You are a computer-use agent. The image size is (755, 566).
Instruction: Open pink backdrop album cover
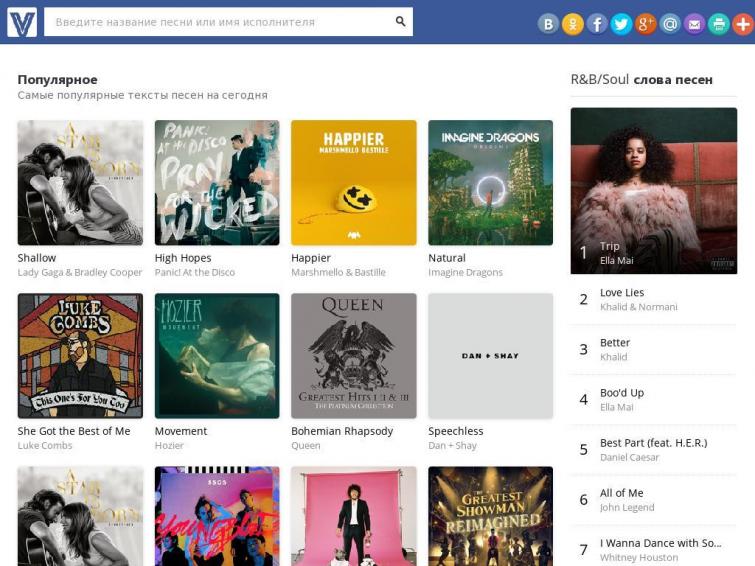[x=353, y=516]
